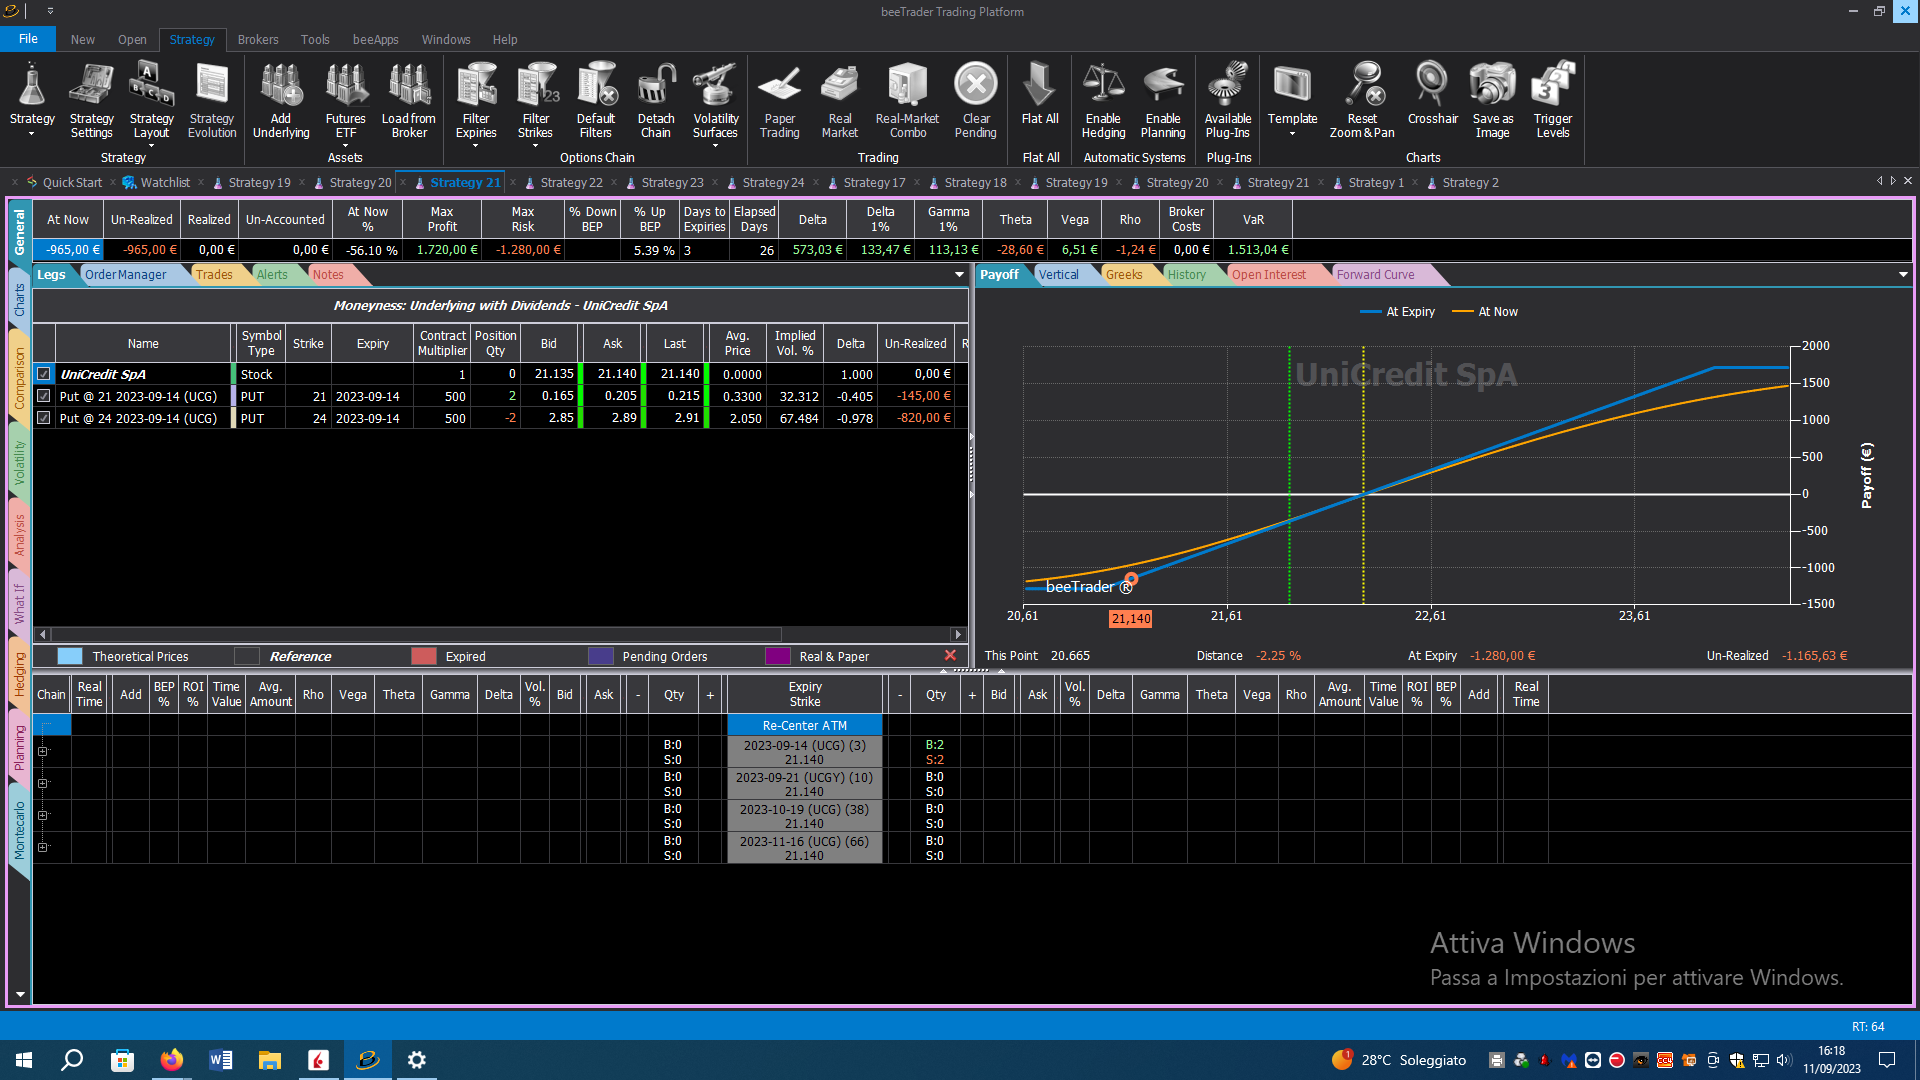Click the Add Underlying icon
Image resolution: width=1920 pixels, height=1080 pixels.
coord(281,100)
